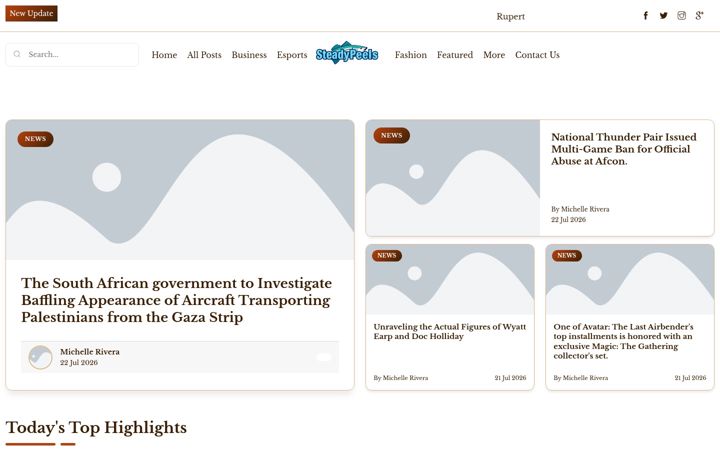Click the search magnifier icon
Image resolution: width=720 pixels, height=450 pixels.
(x=17, y=54)
